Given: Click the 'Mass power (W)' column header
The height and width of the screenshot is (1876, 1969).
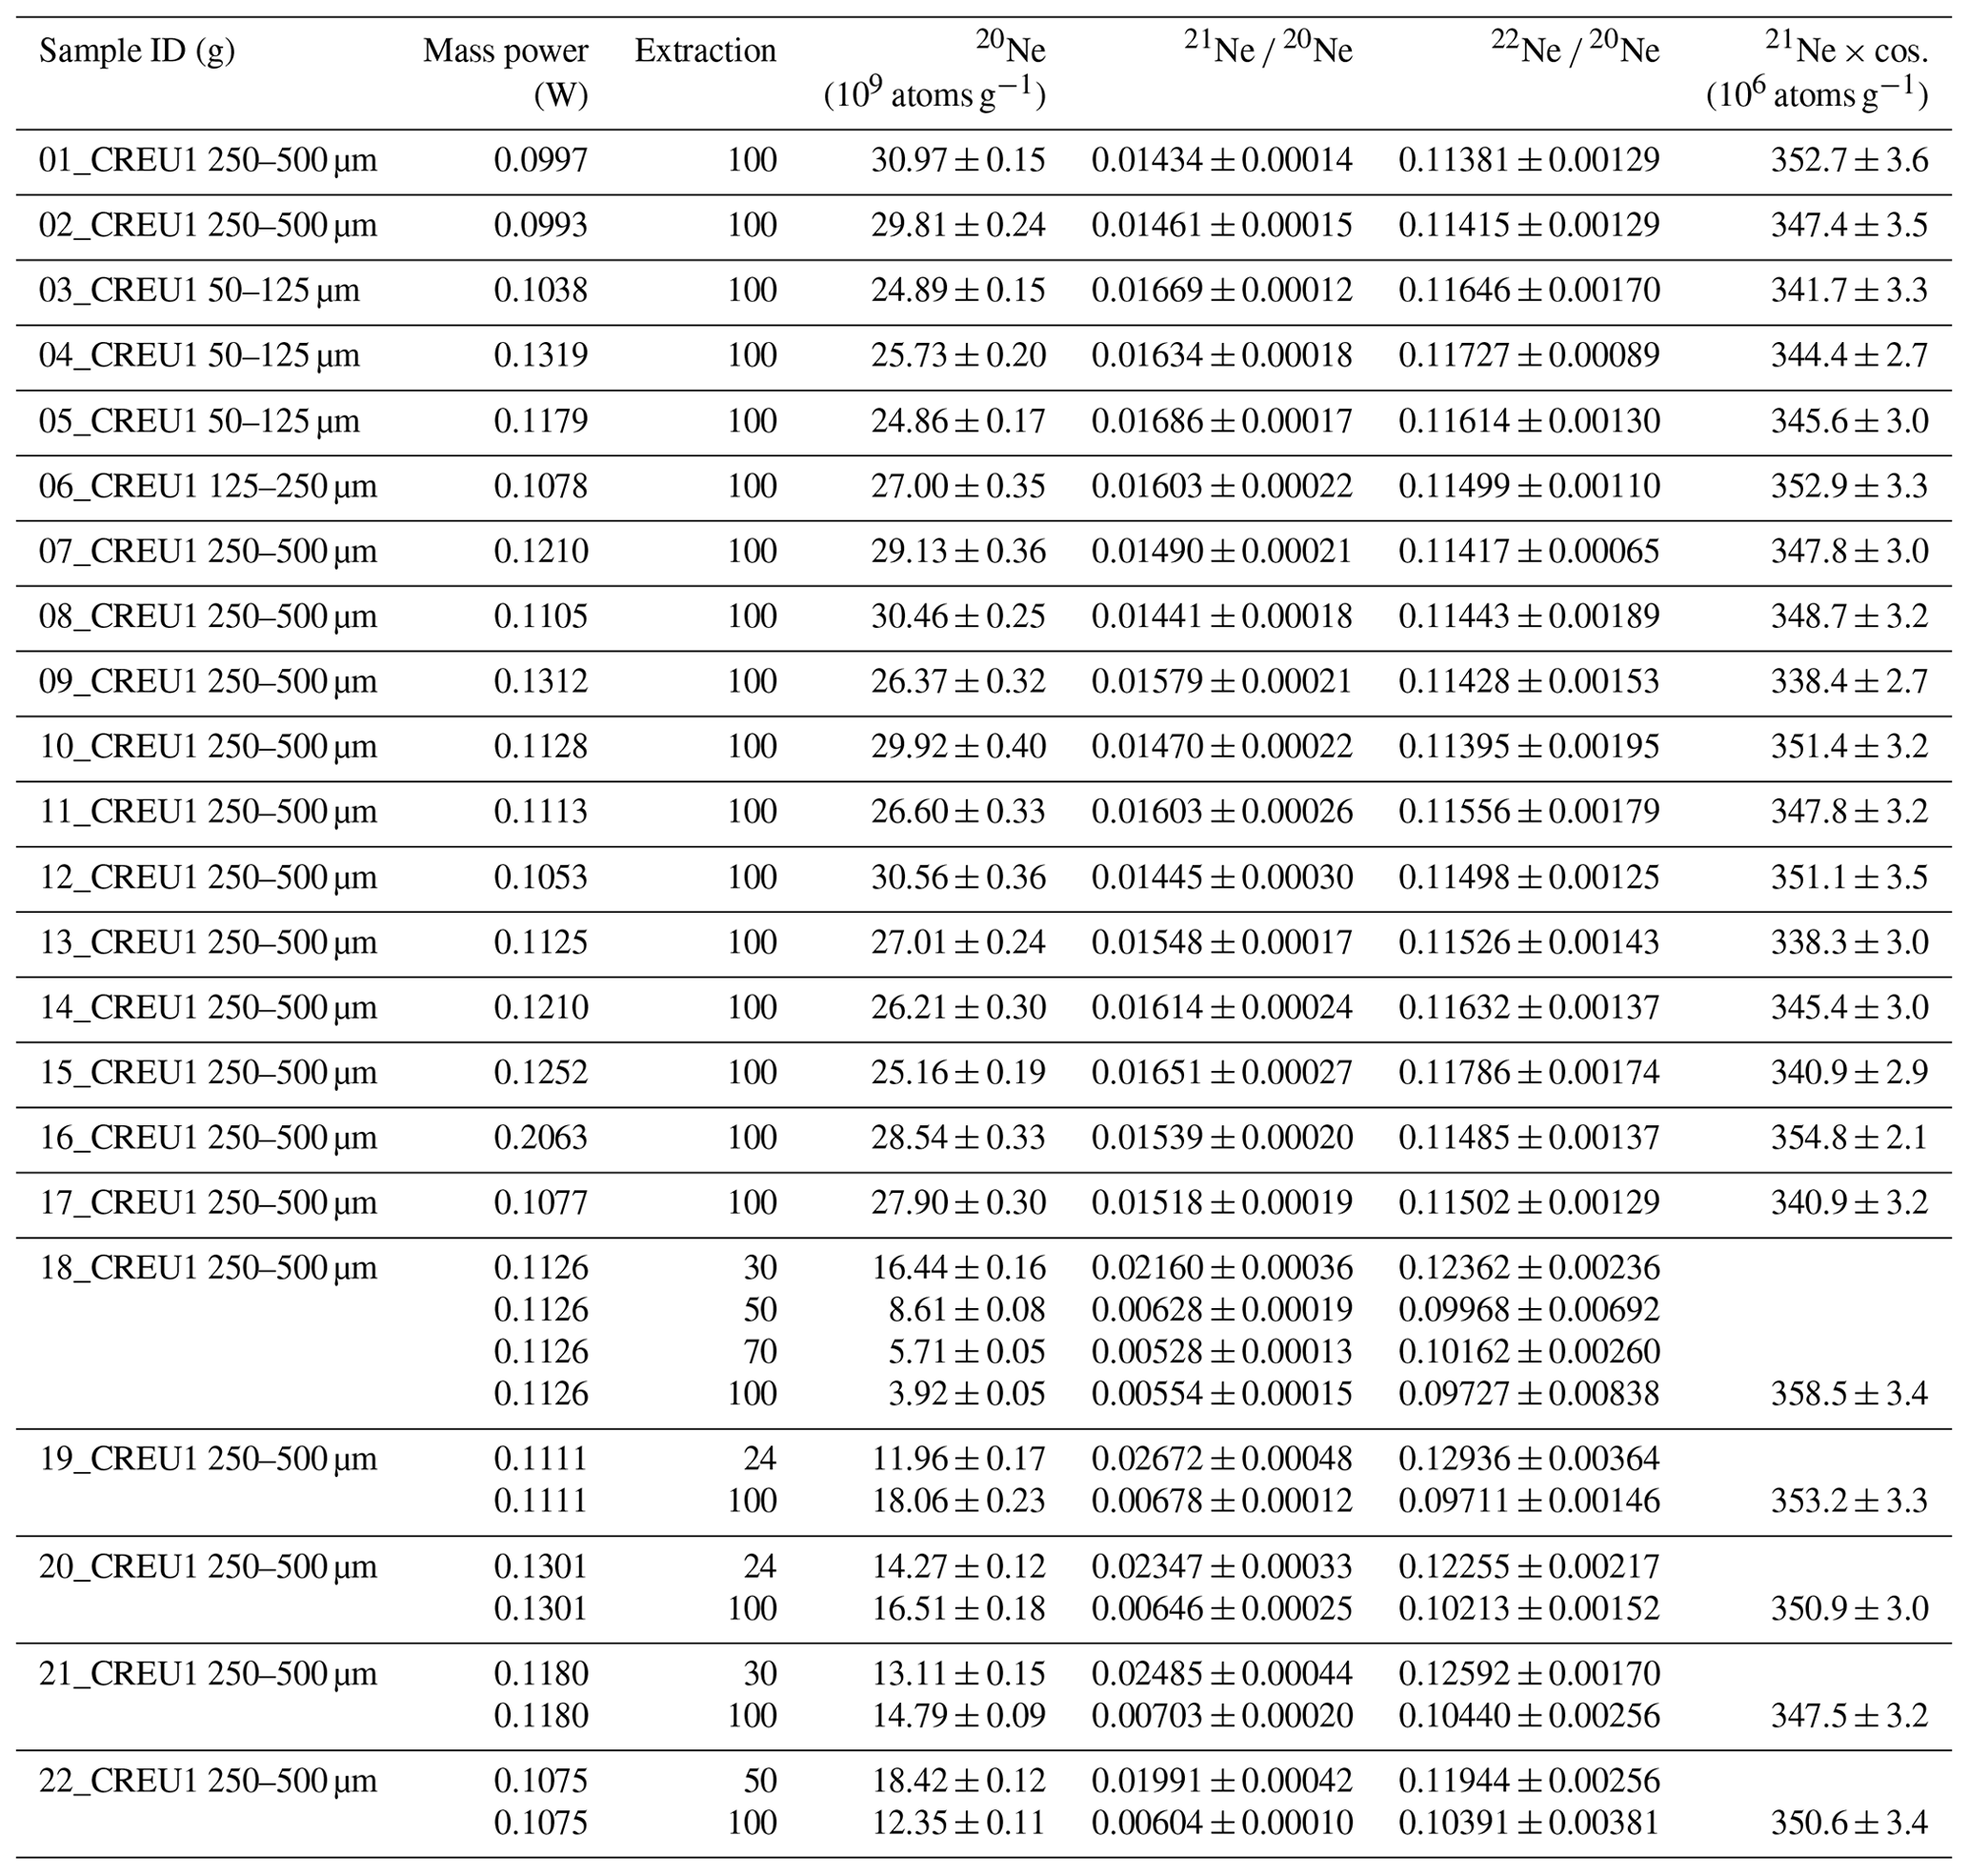Looking at the screenshot, I should point(506,73).
